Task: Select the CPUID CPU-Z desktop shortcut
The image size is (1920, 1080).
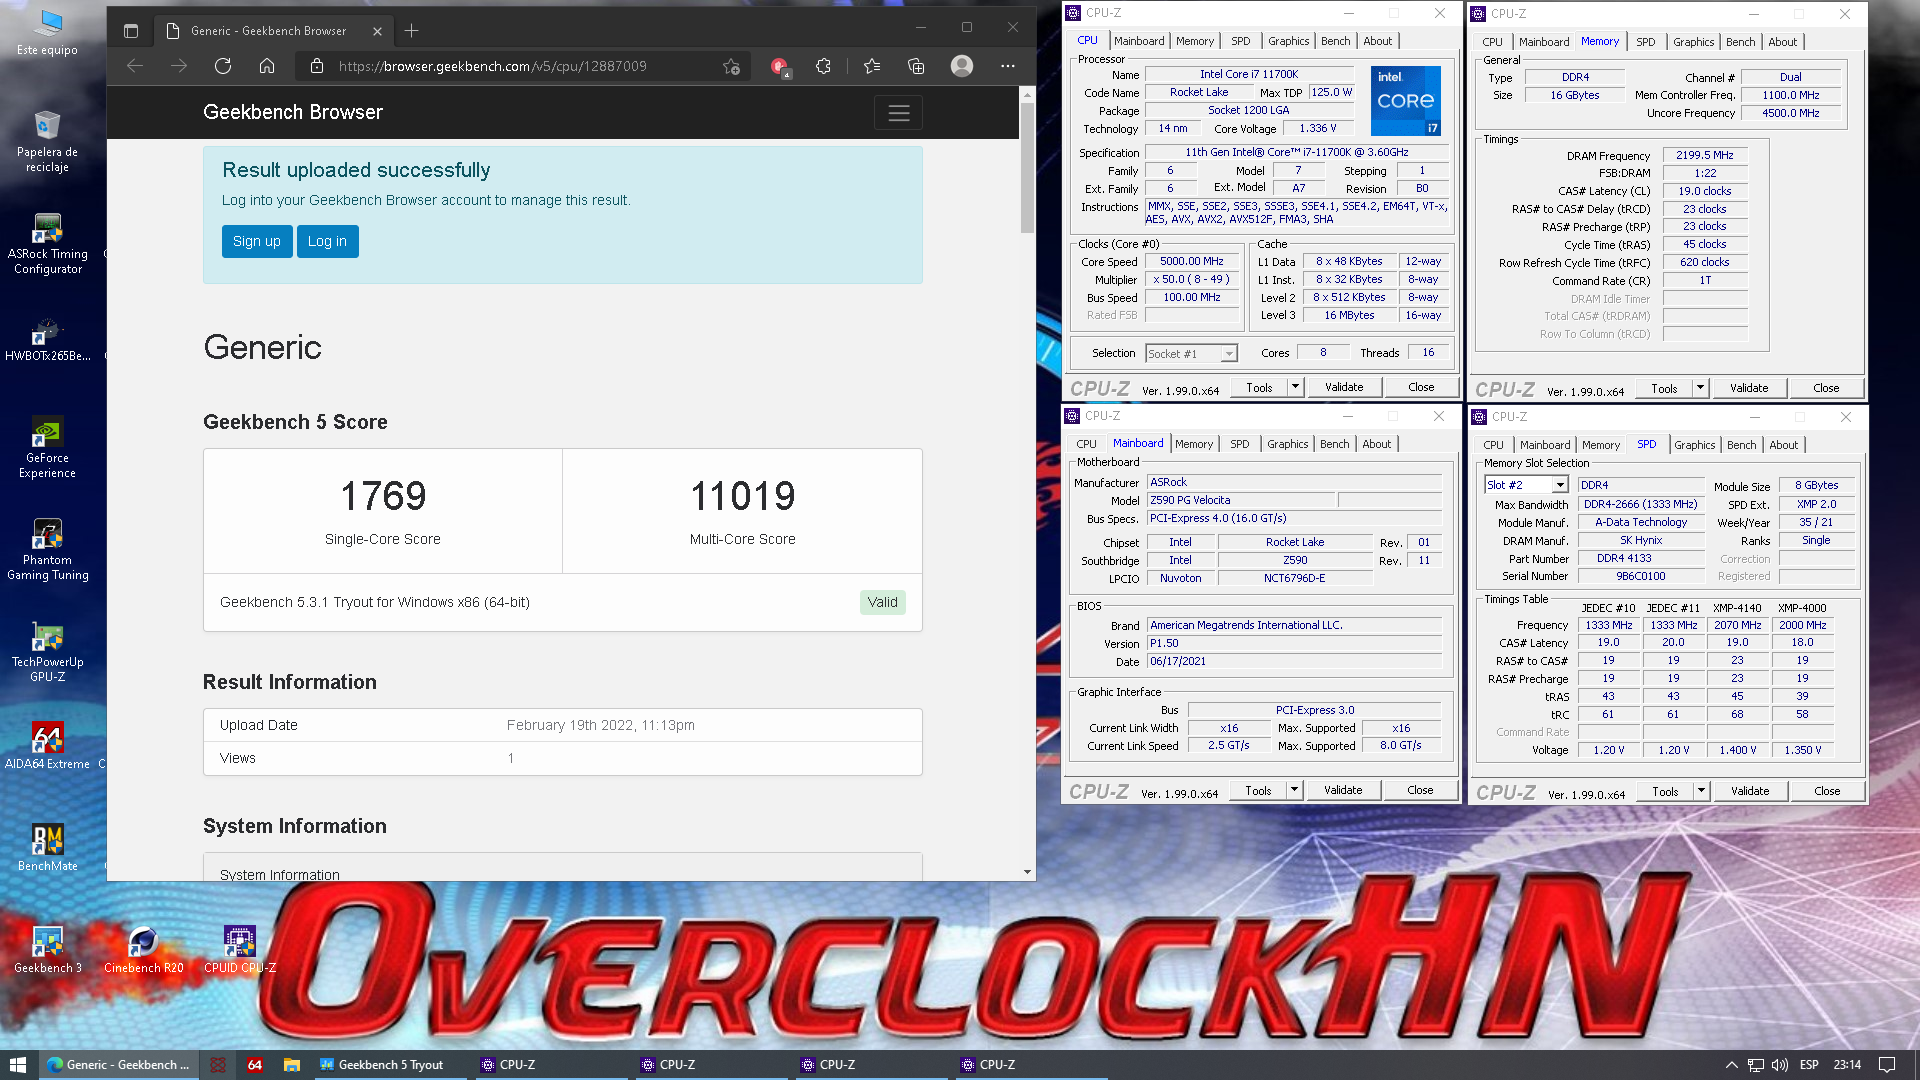Action: [x=240, y=950]
